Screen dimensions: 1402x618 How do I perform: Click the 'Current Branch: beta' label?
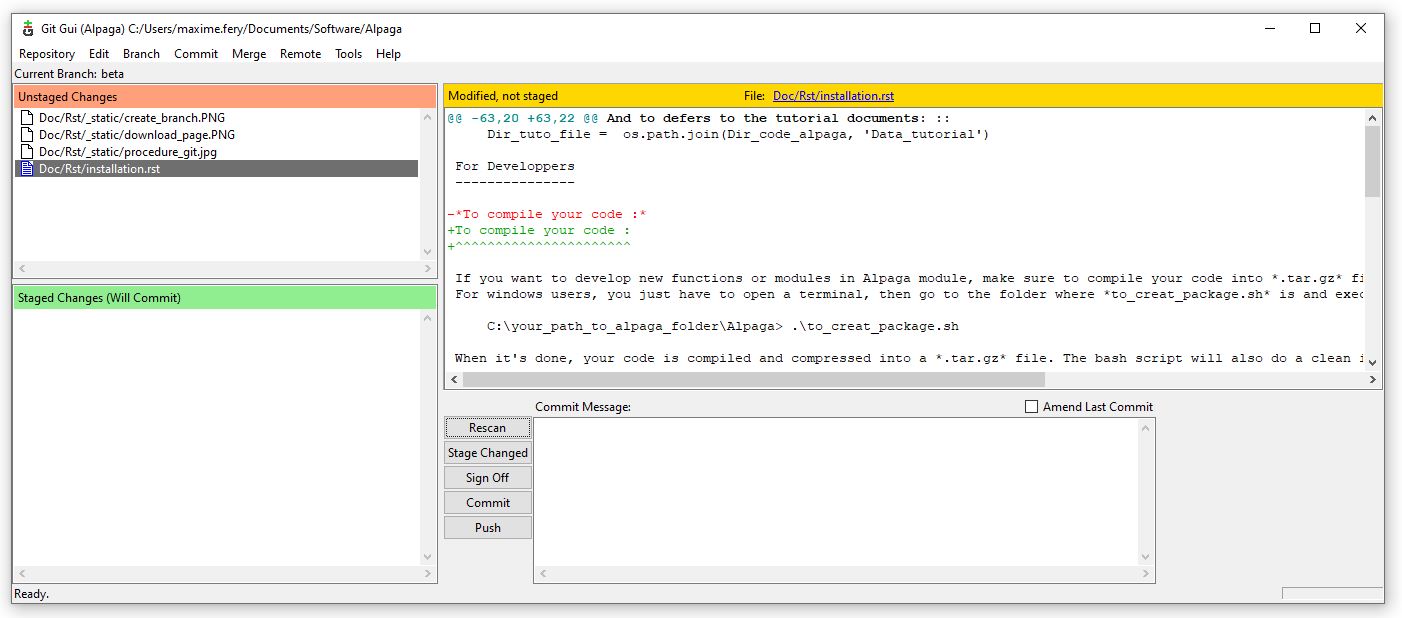pyautogui.click(x=70, y=74)
